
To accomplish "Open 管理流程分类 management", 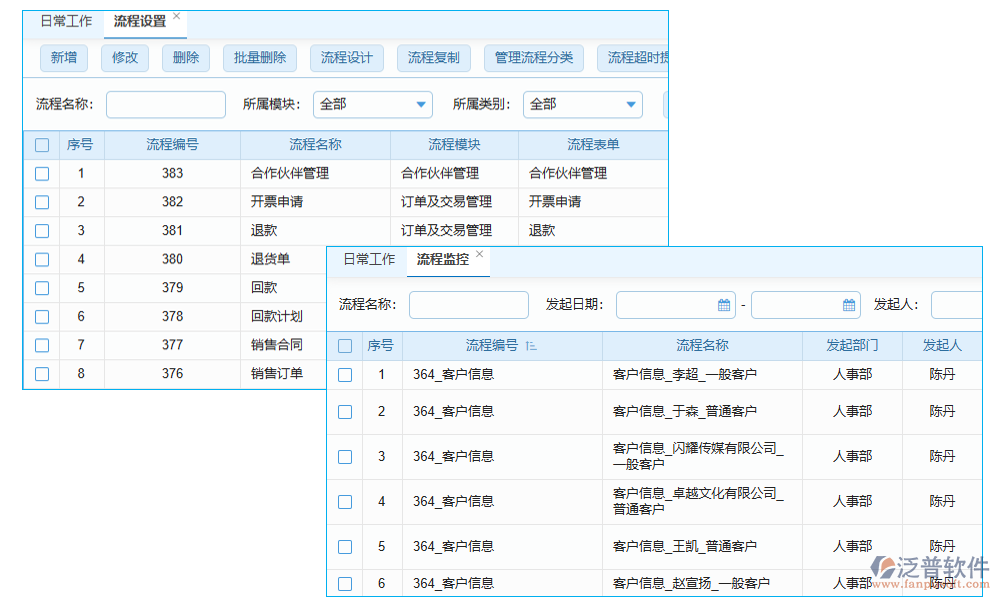I will click(x=533, y=58).
